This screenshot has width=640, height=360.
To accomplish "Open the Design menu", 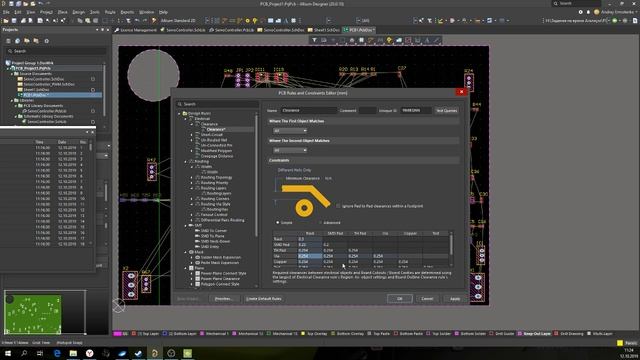I will coord(78,12).
